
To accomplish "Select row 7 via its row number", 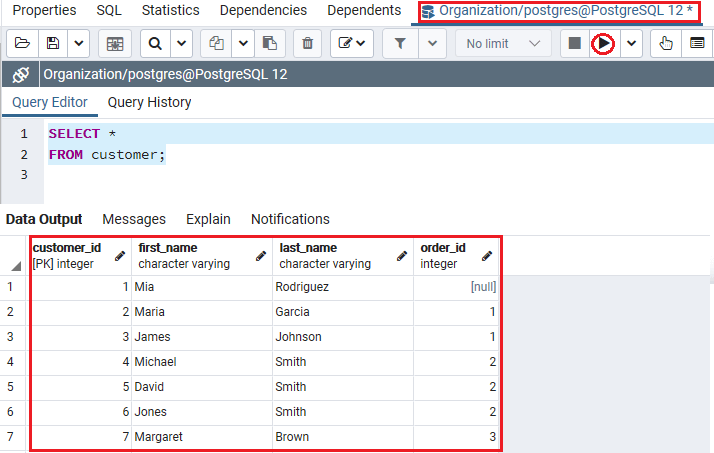I will click(13, 437).
